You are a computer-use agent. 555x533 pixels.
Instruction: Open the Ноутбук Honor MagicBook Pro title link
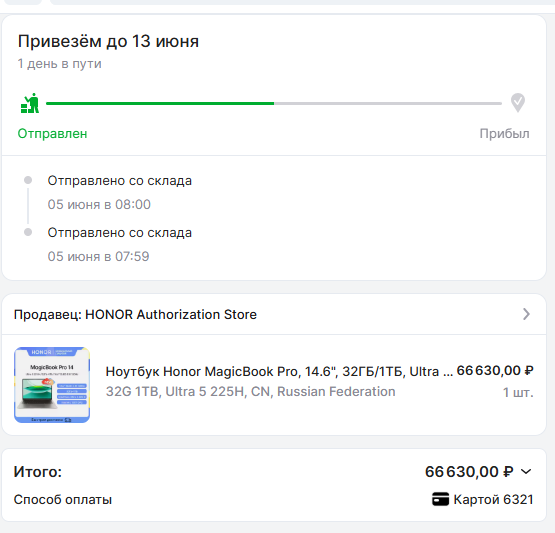(x=279, y=371)
